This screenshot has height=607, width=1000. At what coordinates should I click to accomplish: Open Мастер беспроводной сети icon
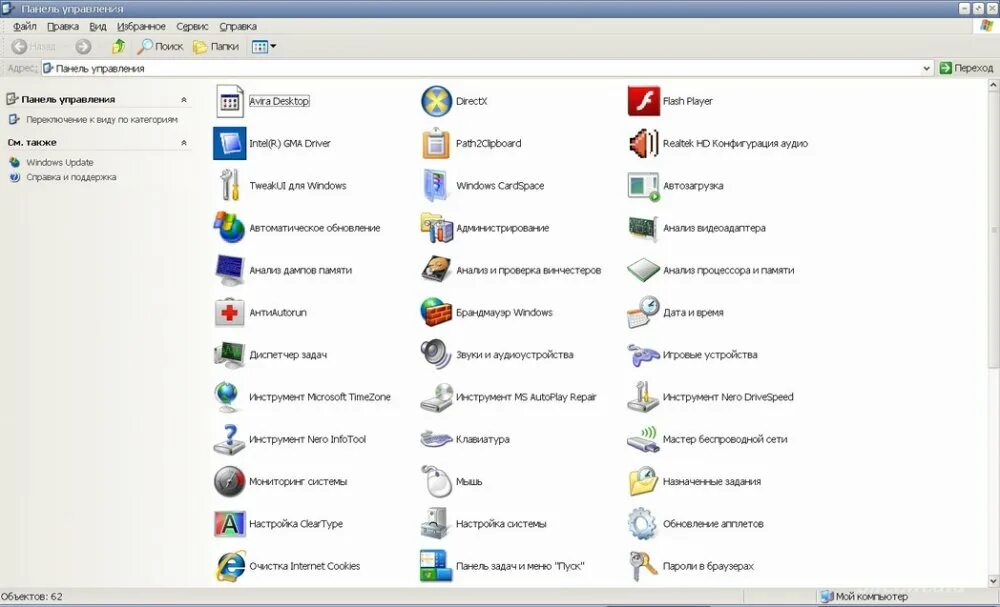[643, 439]
